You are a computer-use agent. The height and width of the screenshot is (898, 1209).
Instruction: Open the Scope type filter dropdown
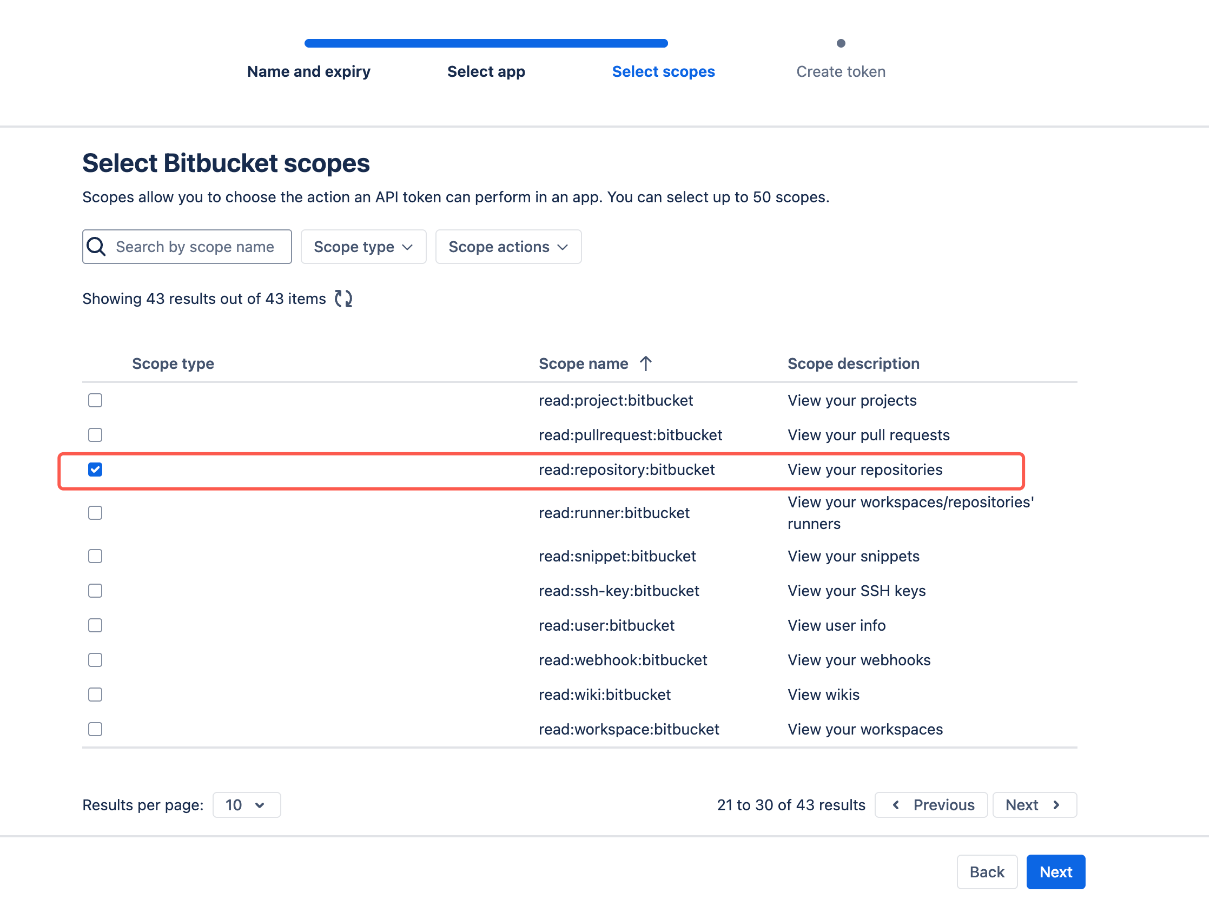coord(364,247)
